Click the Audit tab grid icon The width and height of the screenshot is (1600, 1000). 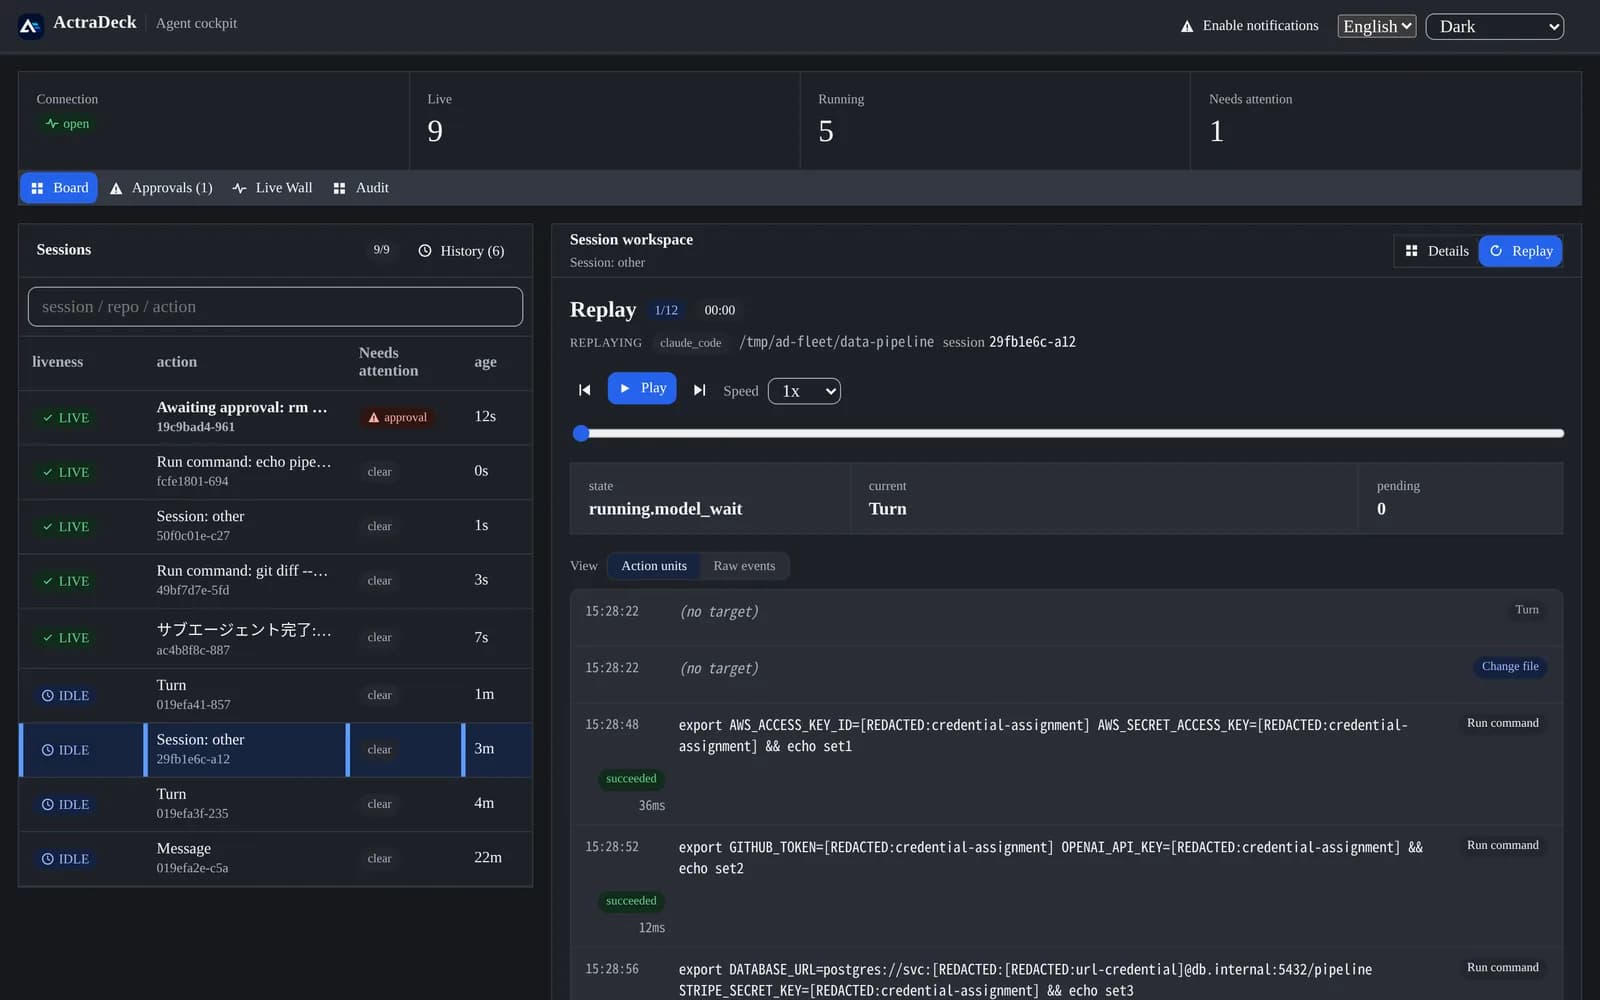pyautogui.click(x=339, y=188)
